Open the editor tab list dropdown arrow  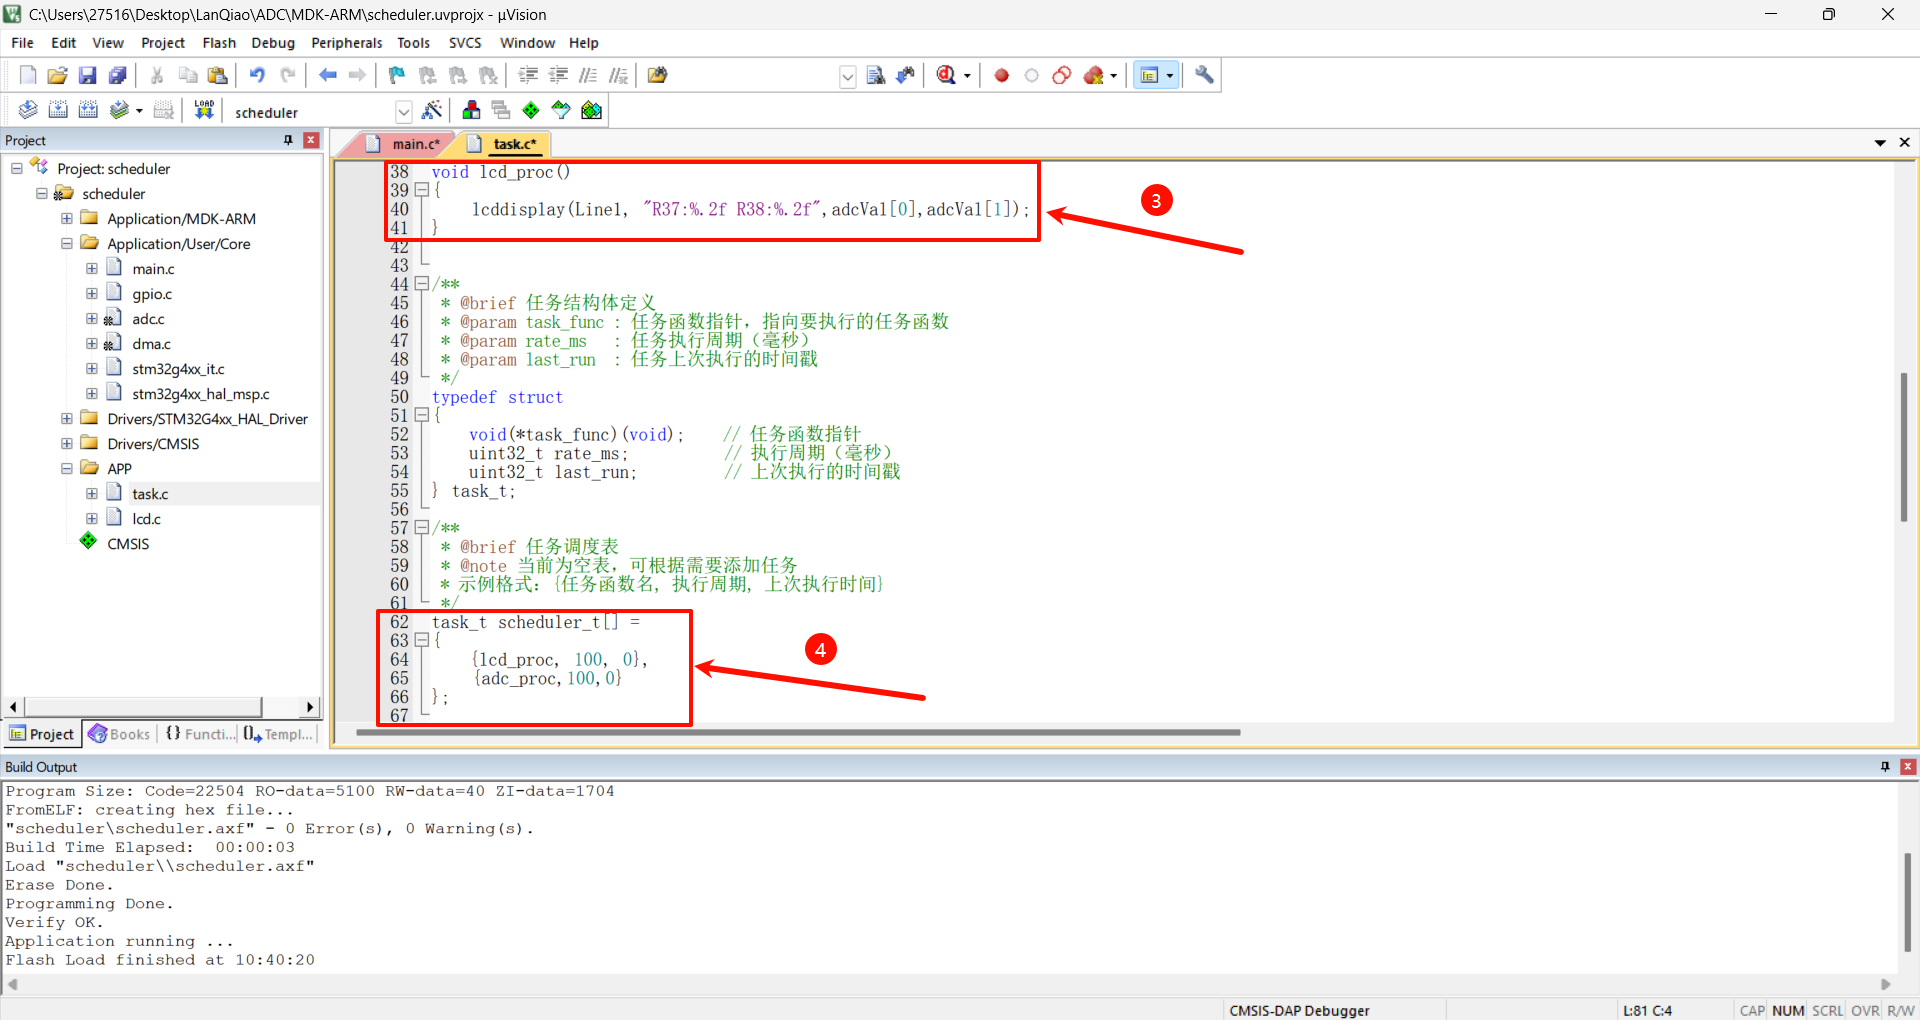1880,143
